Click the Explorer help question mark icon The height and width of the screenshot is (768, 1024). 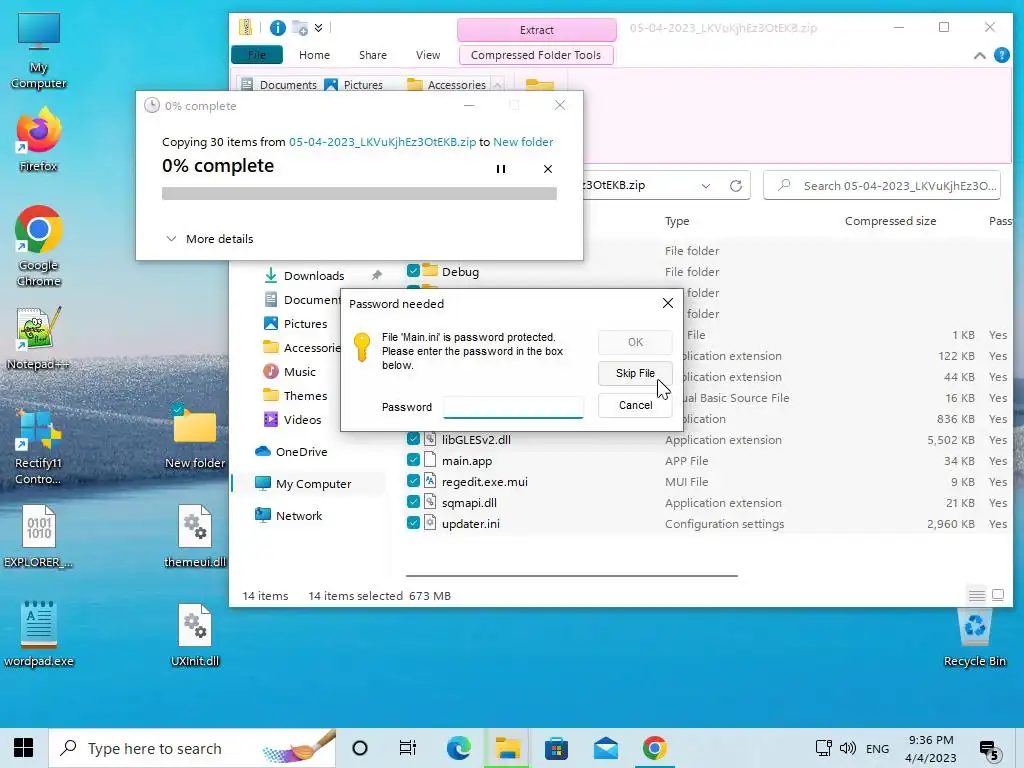[1002, 56]
